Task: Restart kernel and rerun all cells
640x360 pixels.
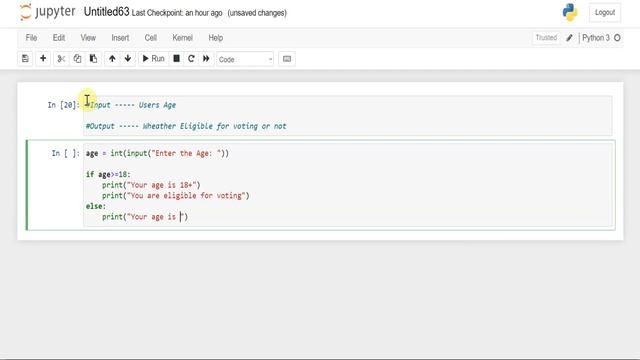Action: click(206, 59)
